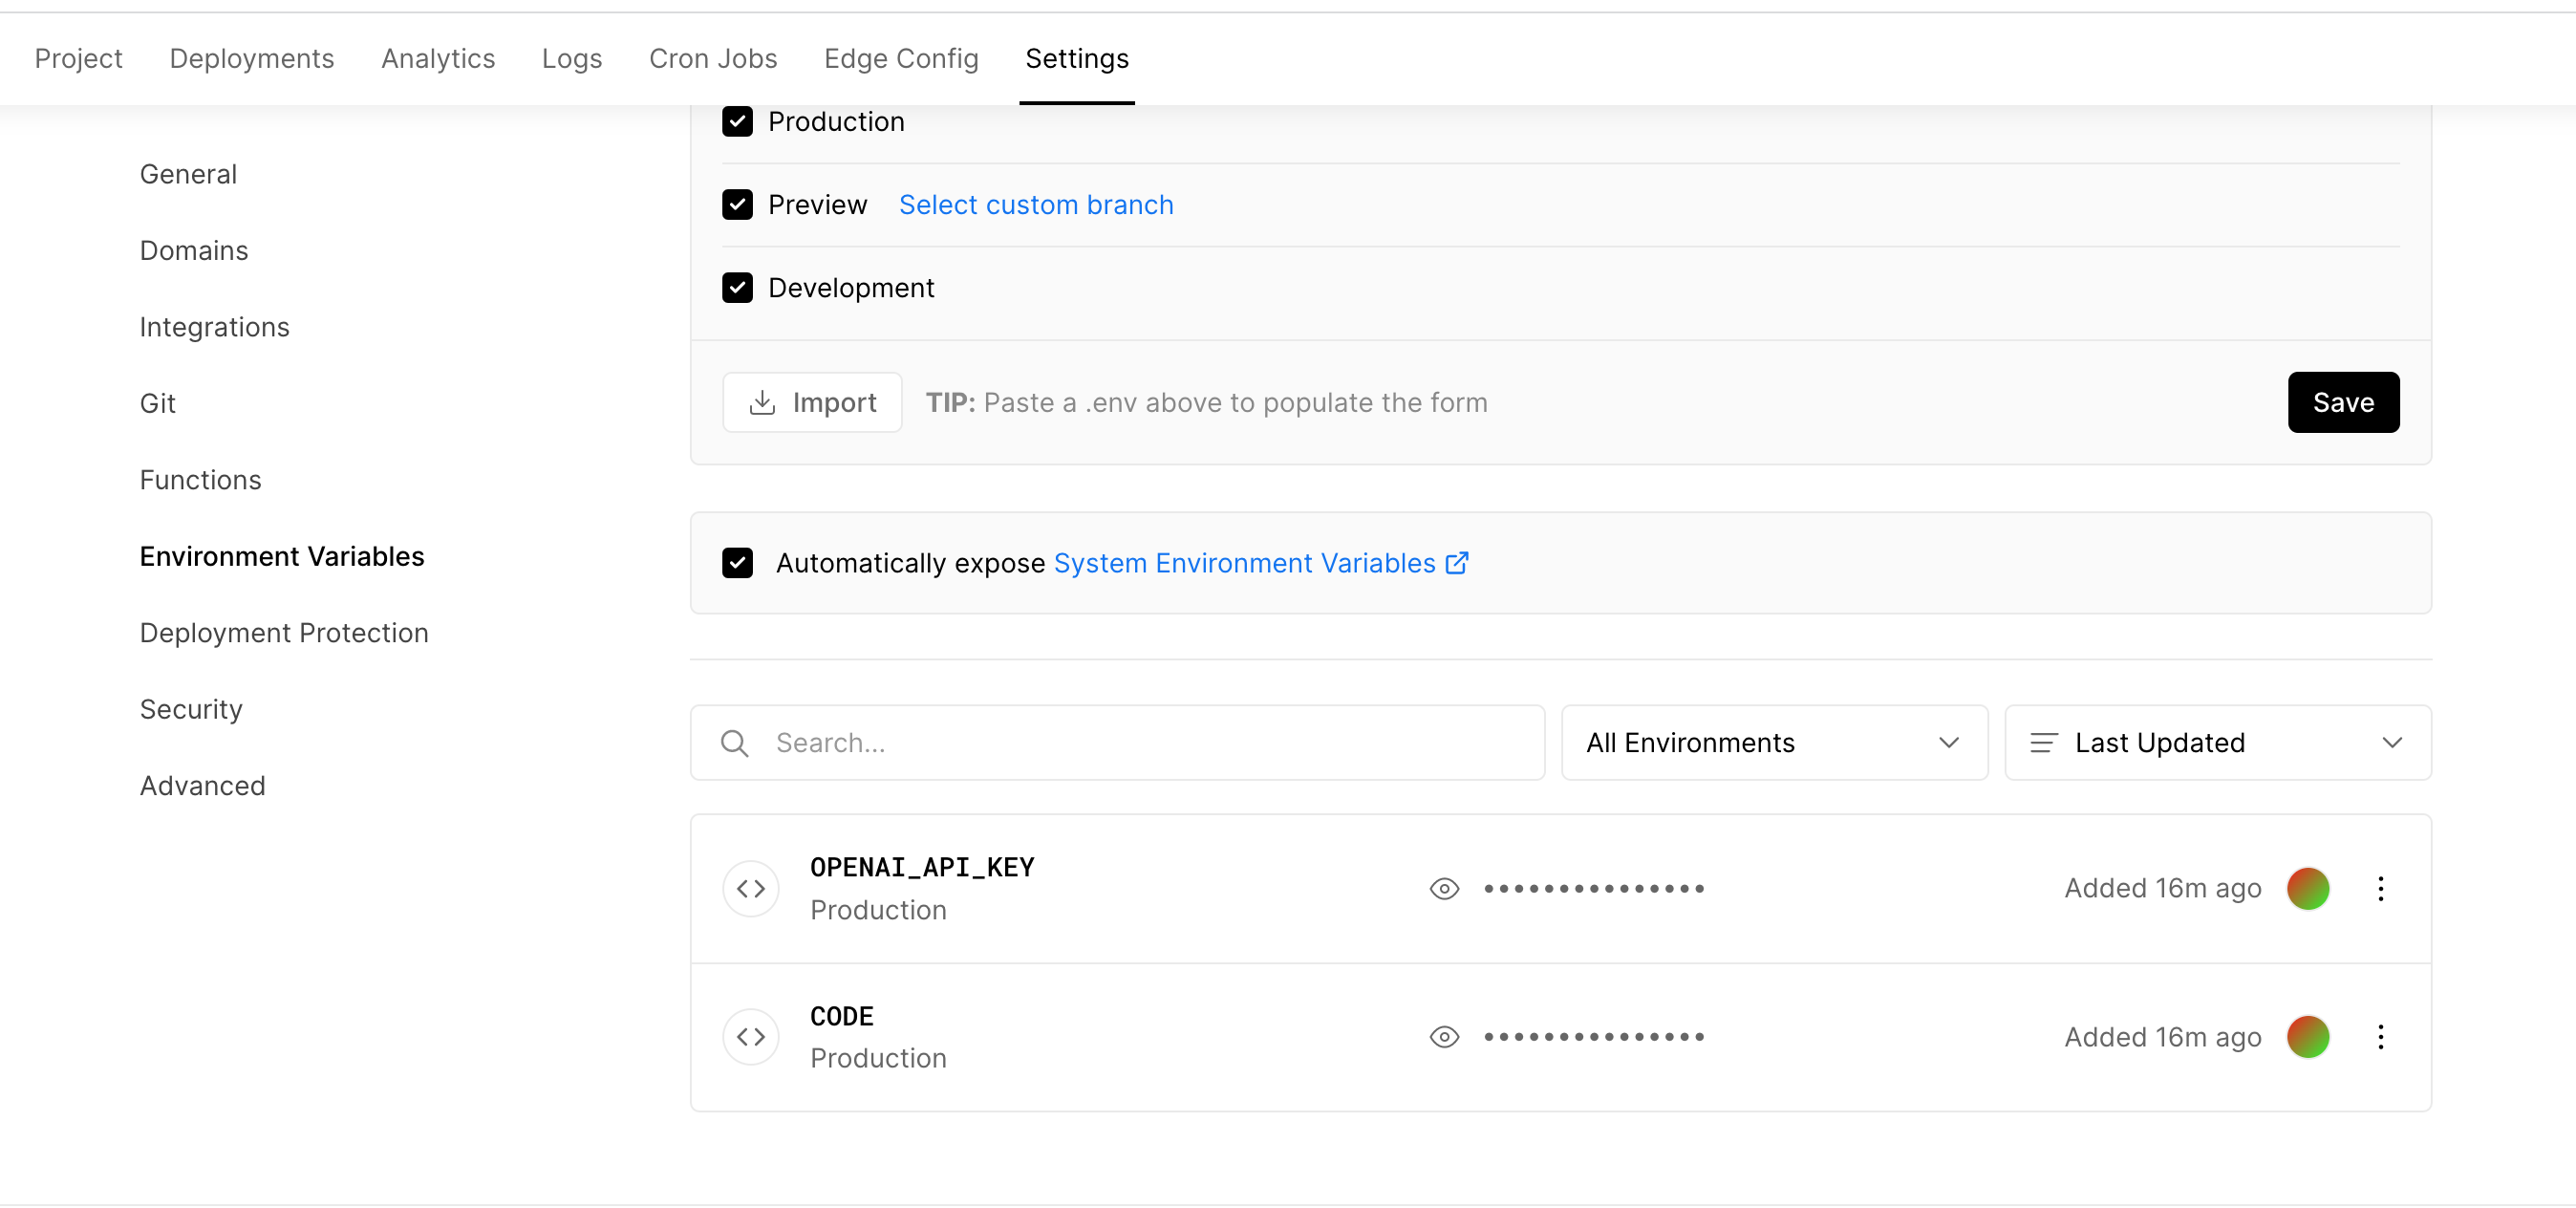Click the avatar circle beside OPENAI_API_KEY entry
Screen dimensions: 2576x1208
[2309, 888]
